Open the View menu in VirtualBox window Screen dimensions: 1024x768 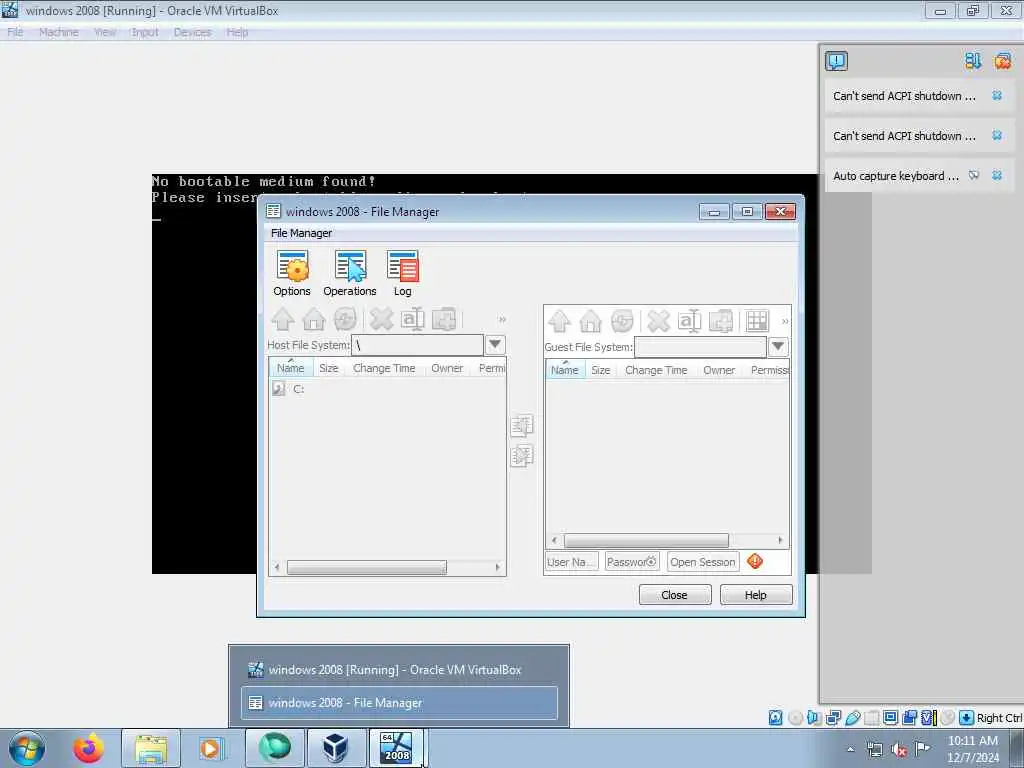click(x=104, y=32)
